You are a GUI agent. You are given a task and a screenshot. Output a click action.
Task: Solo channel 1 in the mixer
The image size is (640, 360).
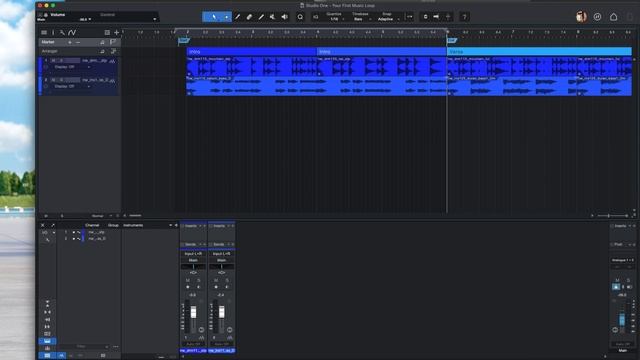pos(199,280)
